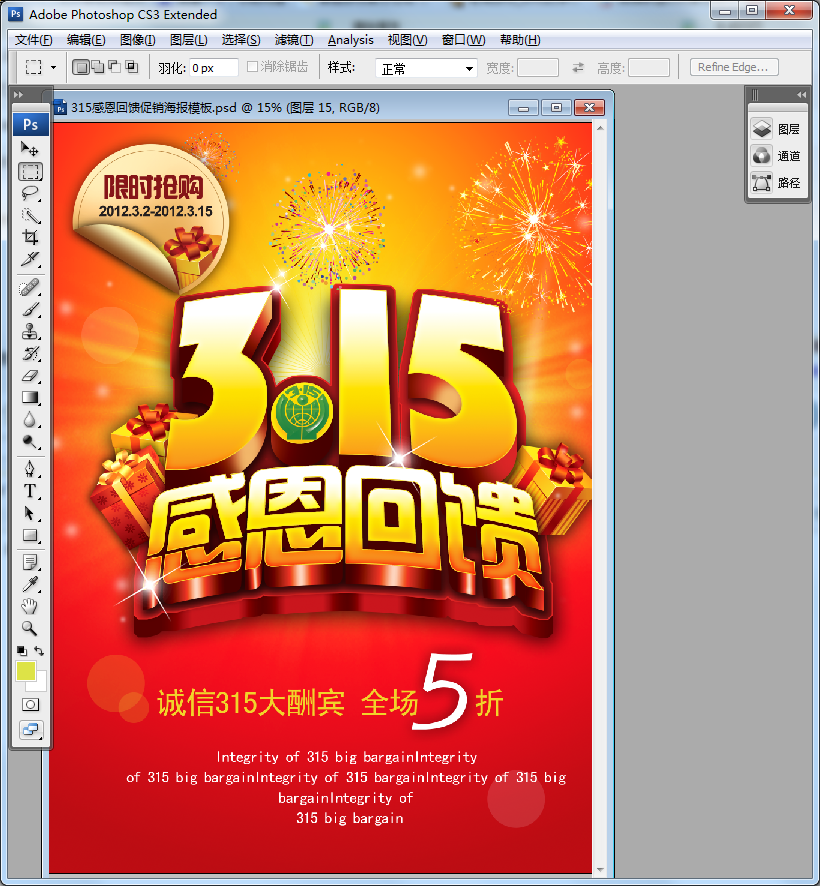Click the swap width and height arrows
Image resolution: width=820 pixels, height=886 pixels.
tap(578, 68)
